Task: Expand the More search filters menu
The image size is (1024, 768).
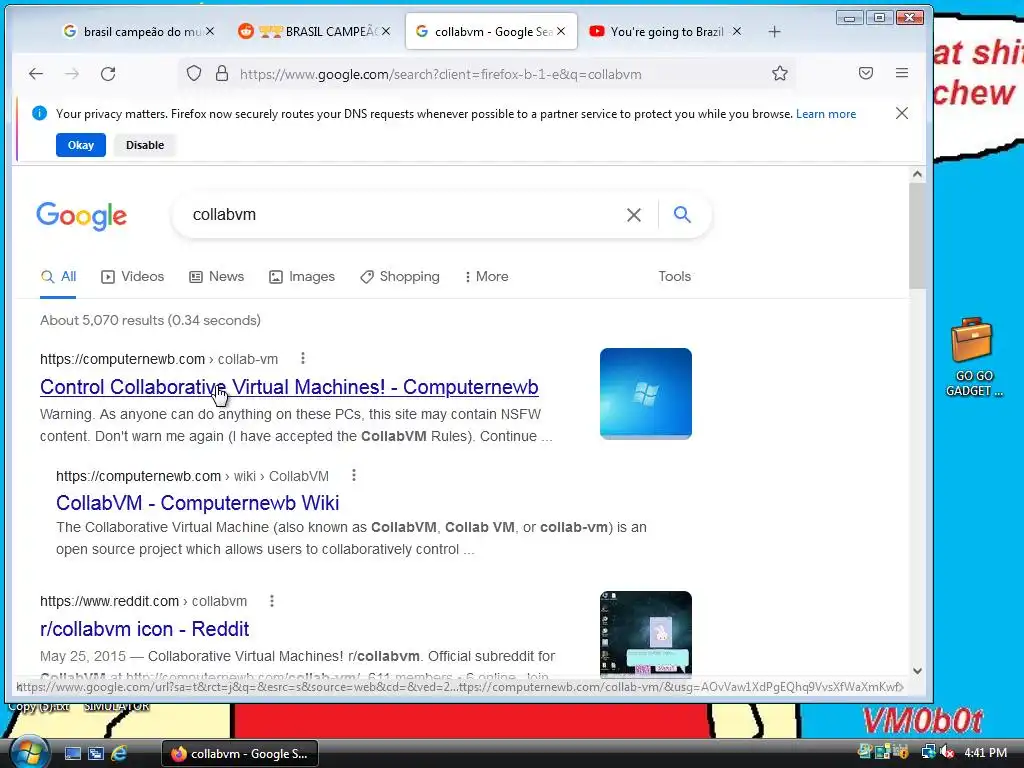Action: pyautogui.click(x=487, y=276)
